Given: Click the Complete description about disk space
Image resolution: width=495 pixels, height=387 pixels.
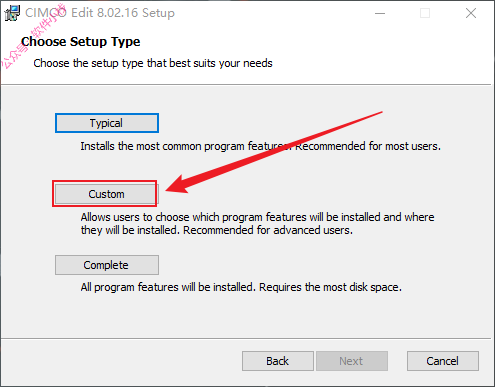Looking at the screenshot, I should pos(241,287).
